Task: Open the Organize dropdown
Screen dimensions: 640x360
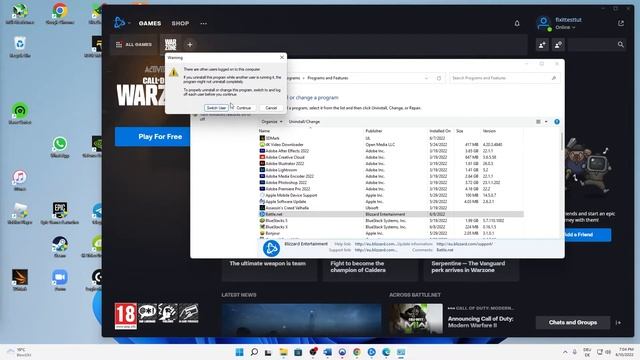Action: point(272,122)
